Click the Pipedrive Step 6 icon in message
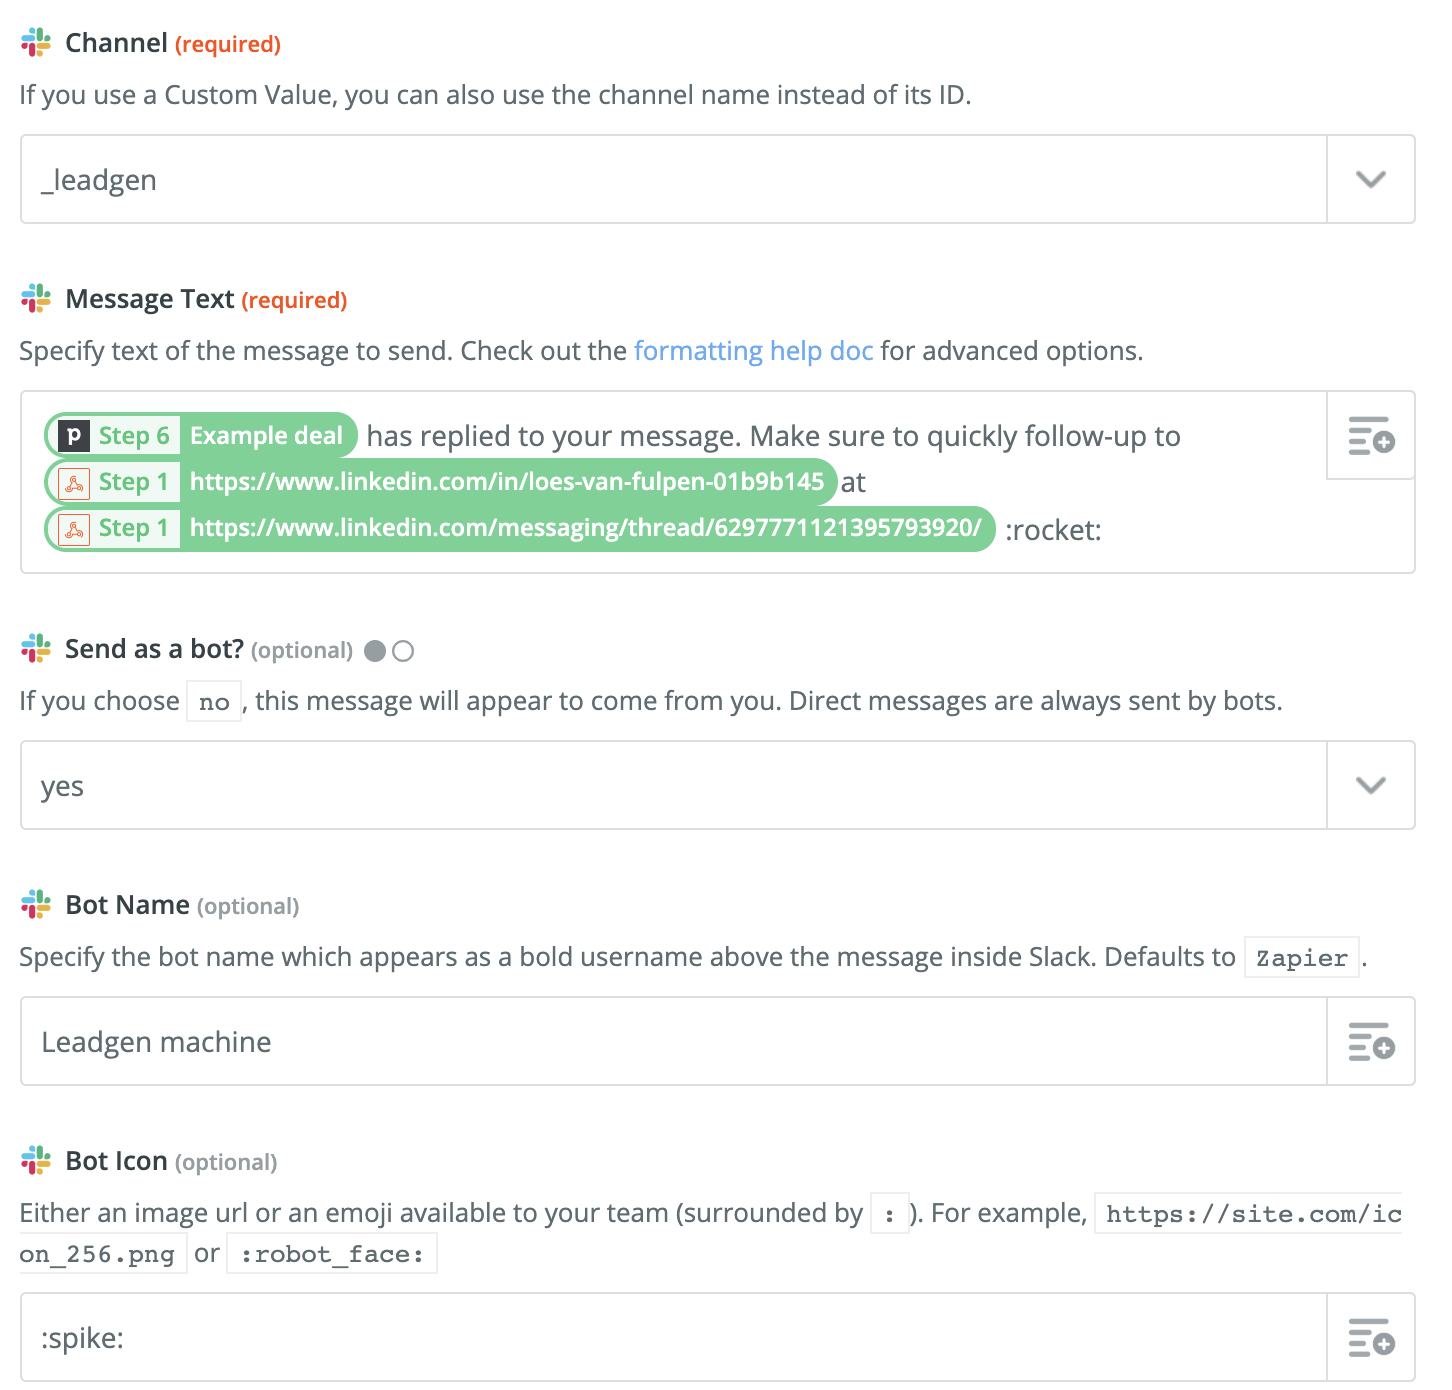The image size is (1452, 1390). pyautogui.click(x=74, y=436)
